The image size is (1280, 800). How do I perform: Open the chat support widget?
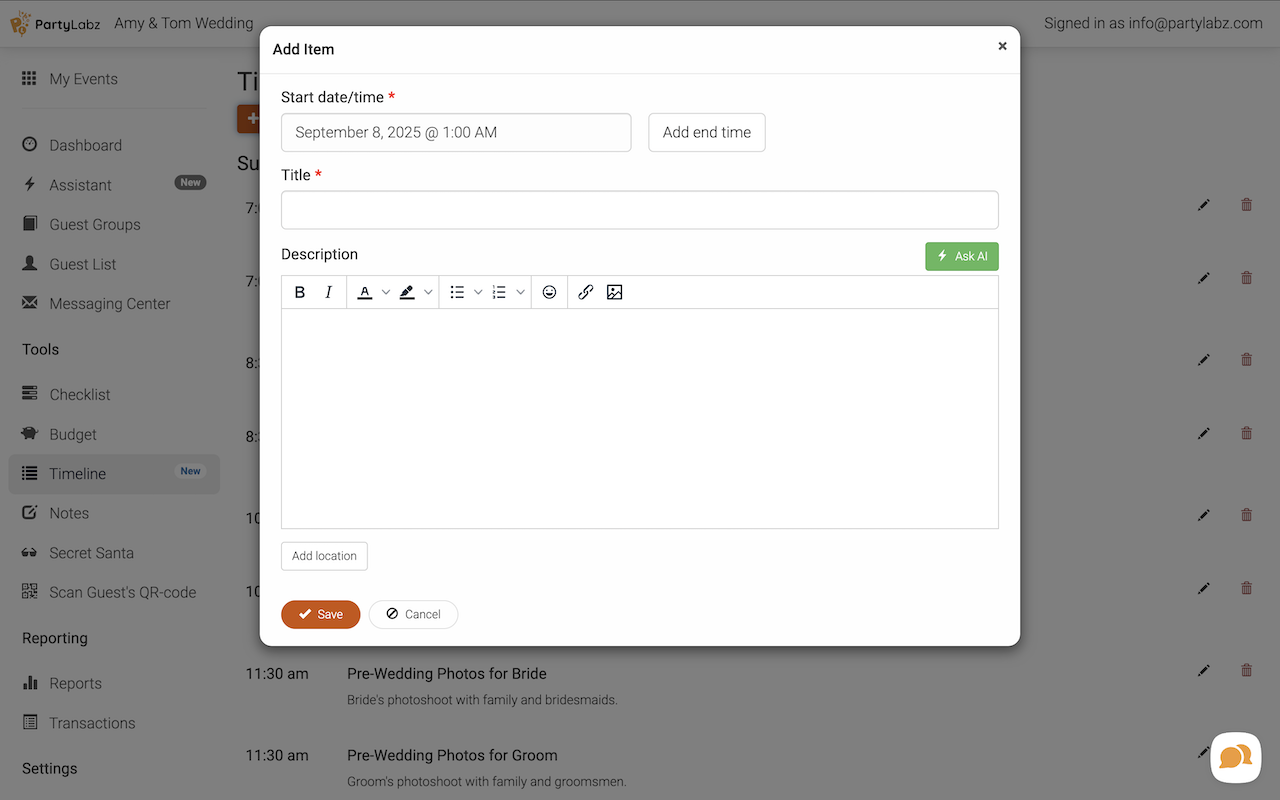point(1235,757)
